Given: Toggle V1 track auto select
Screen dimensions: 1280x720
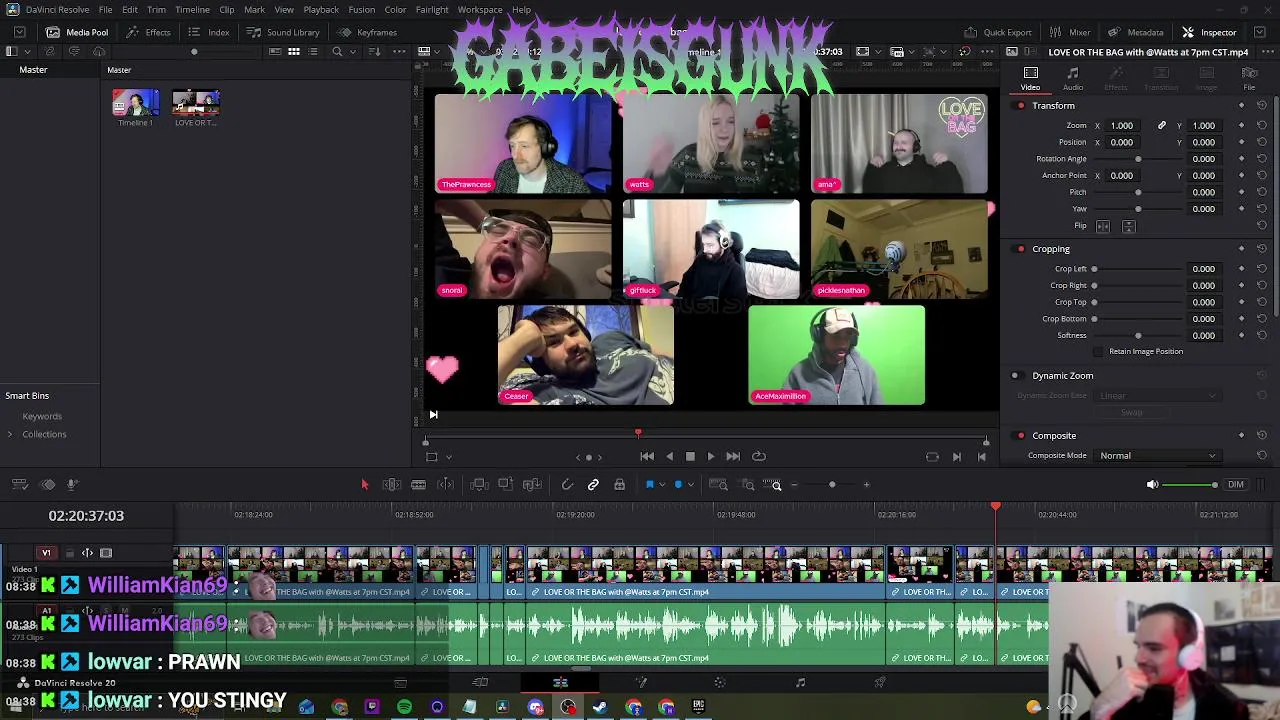Looking at the screenshot, I should pyautogui.click(x=87, y=553).
